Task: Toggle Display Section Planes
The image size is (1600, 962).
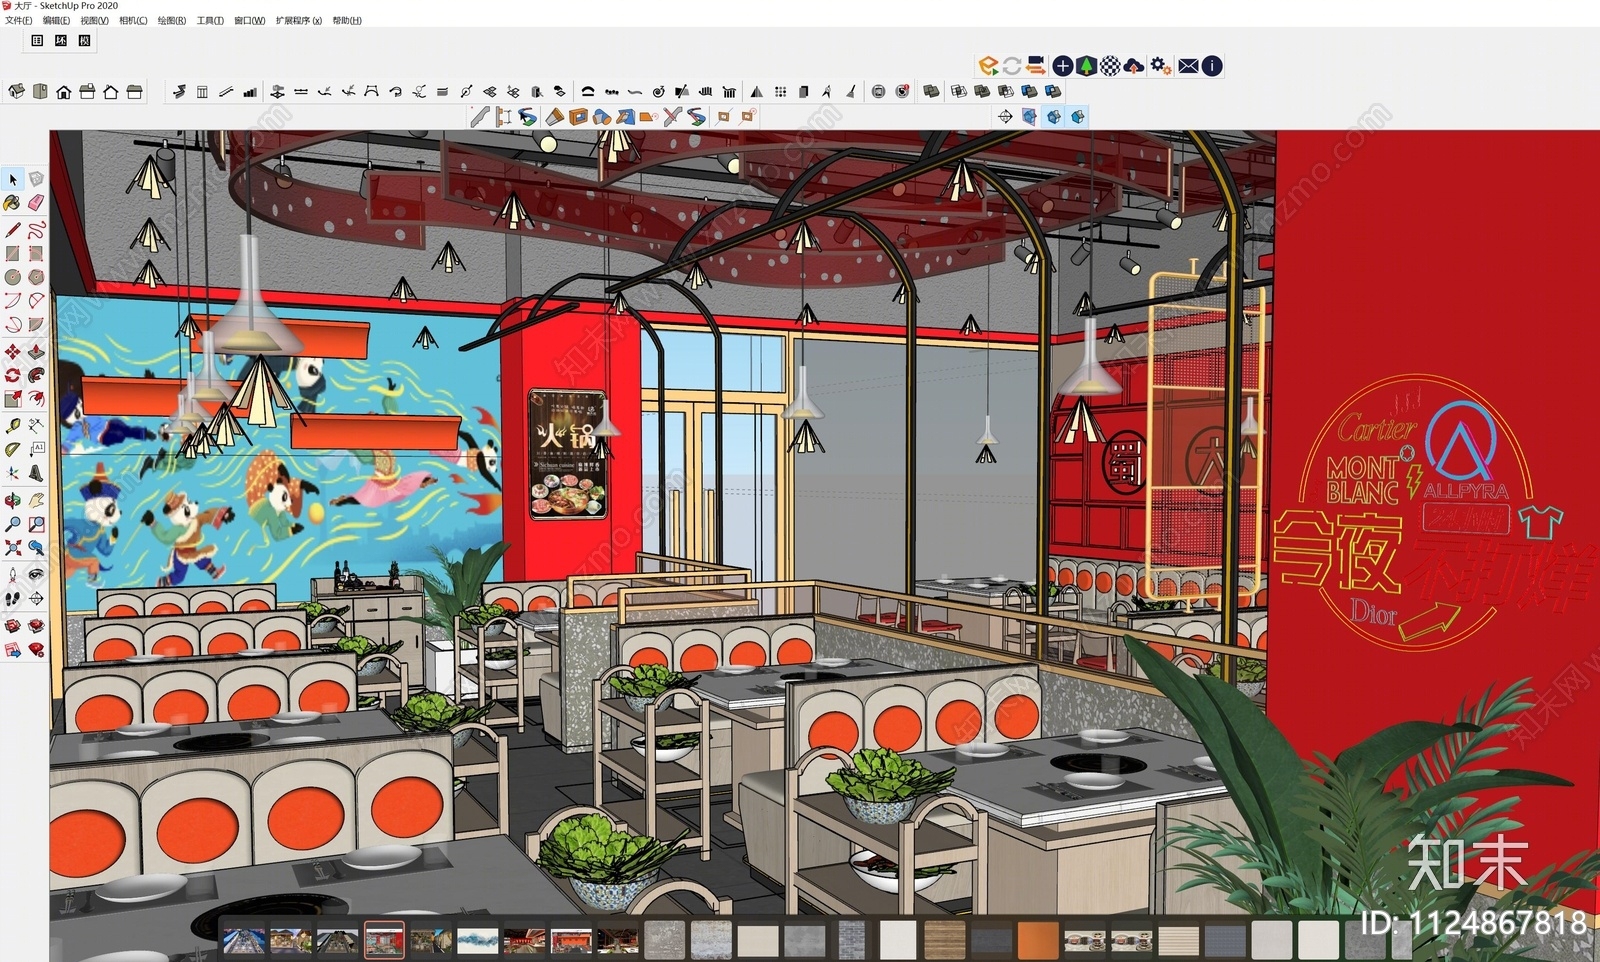Action: [1029, 117]
